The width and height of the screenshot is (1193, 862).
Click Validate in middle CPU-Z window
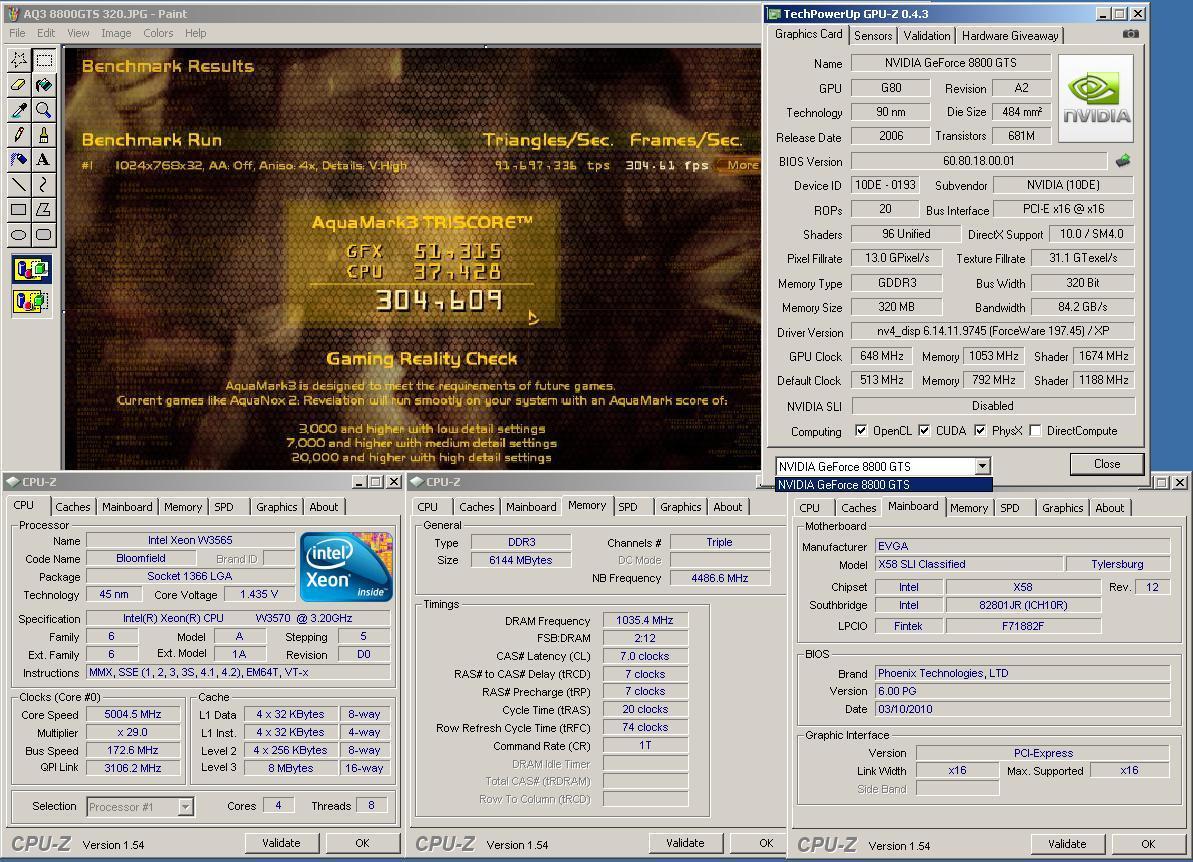click(x=685, y=843)
